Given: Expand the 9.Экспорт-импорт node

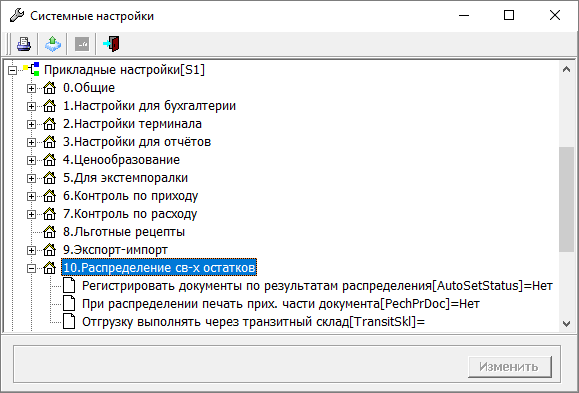Looking at the screenshot, I should coord(31,250).
